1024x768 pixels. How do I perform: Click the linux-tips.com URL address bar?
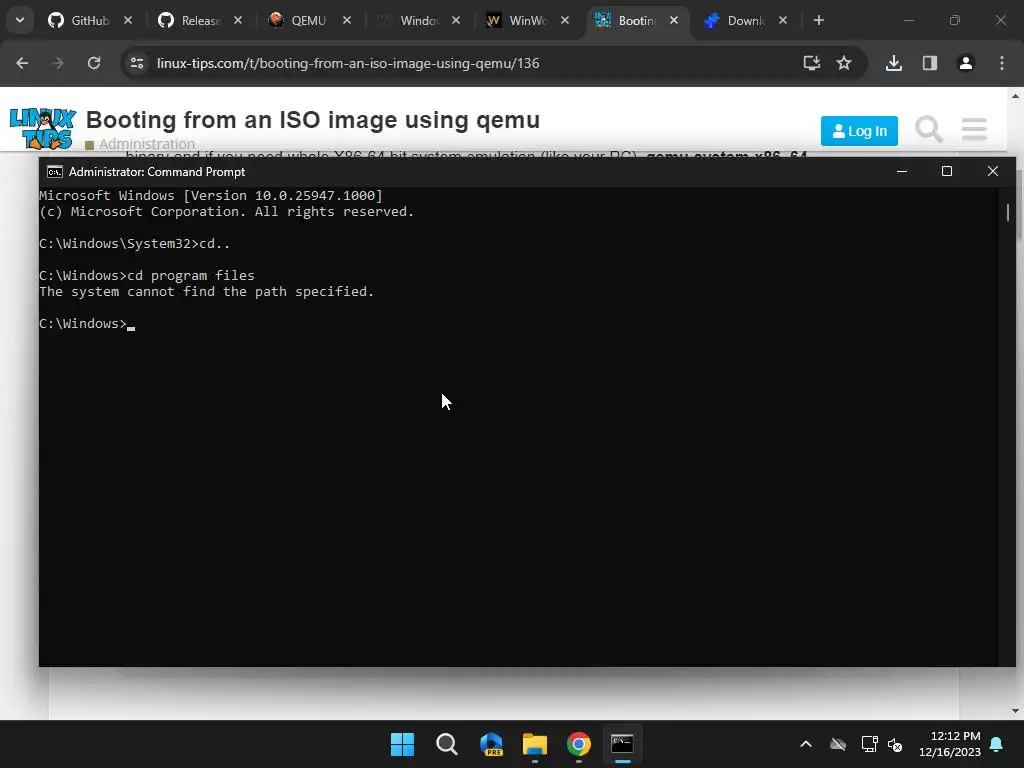pos(348,63)
